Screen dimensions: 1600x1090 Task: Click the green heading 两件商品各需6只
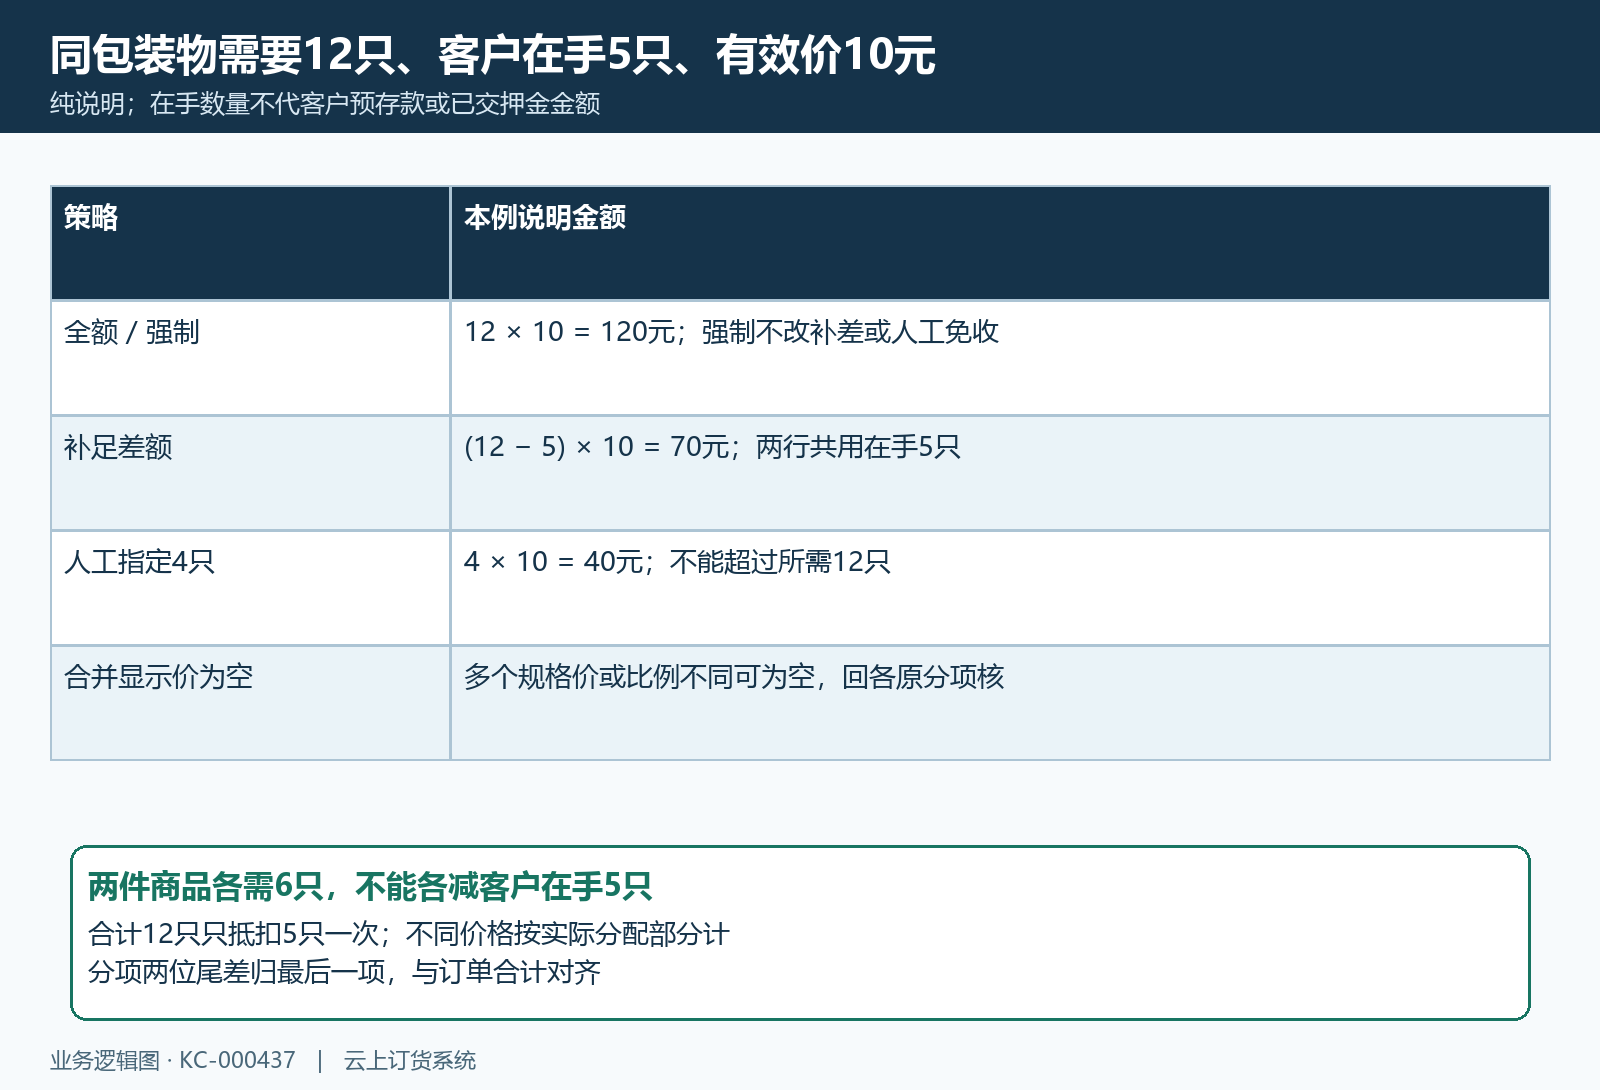pyautogui.click(x=370, y=886)
